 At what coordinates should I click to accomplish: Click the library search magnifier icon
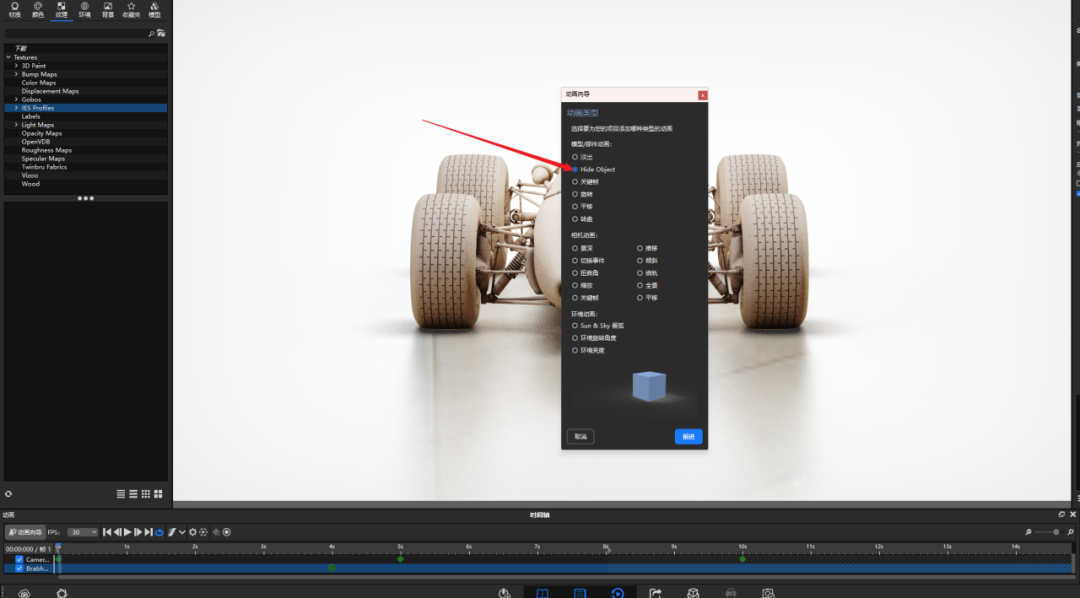click(152, 33)
